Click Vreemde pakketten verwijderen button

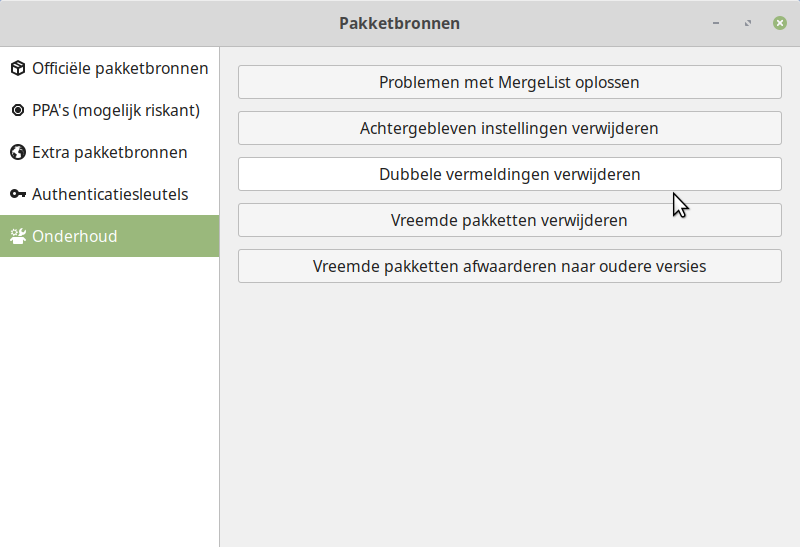tap(510, 220)
